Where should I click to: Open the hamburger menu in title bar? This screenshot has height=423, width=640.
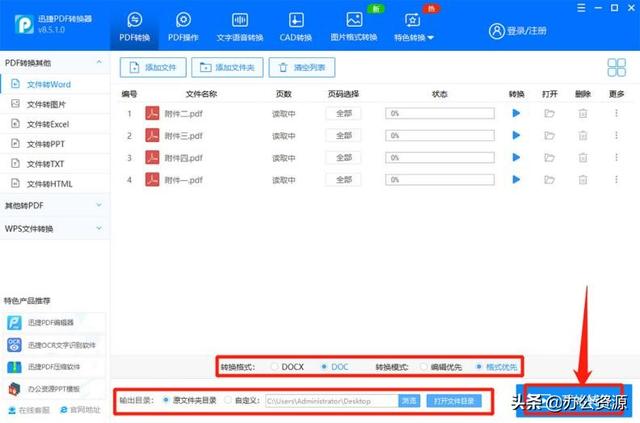[581, 8]
